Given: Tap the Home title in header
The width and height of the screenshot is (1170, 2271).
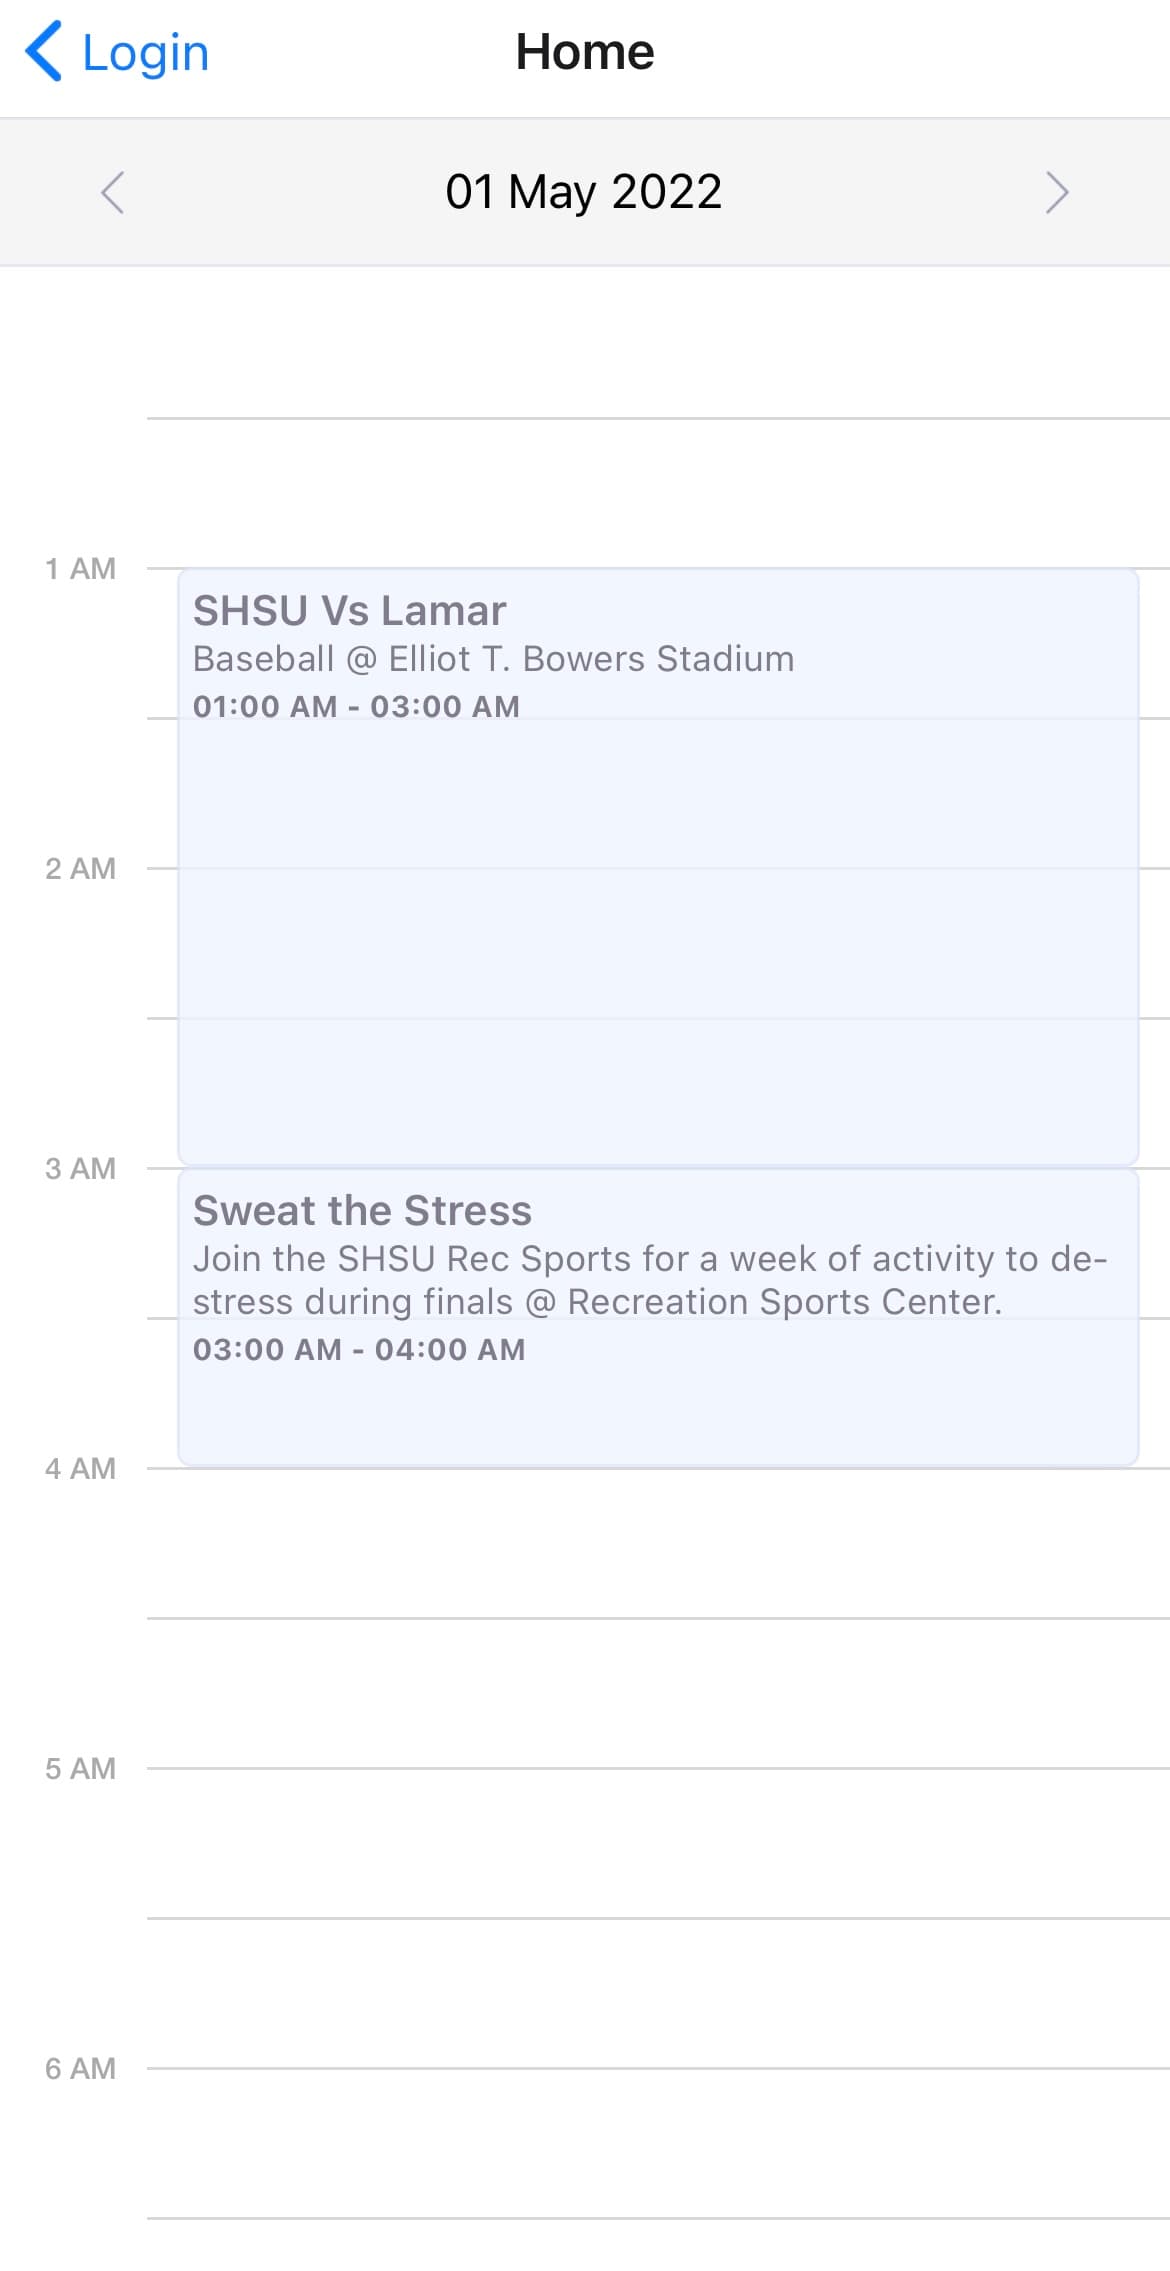Looking at the screenshot, I should [x=585, y=52].
